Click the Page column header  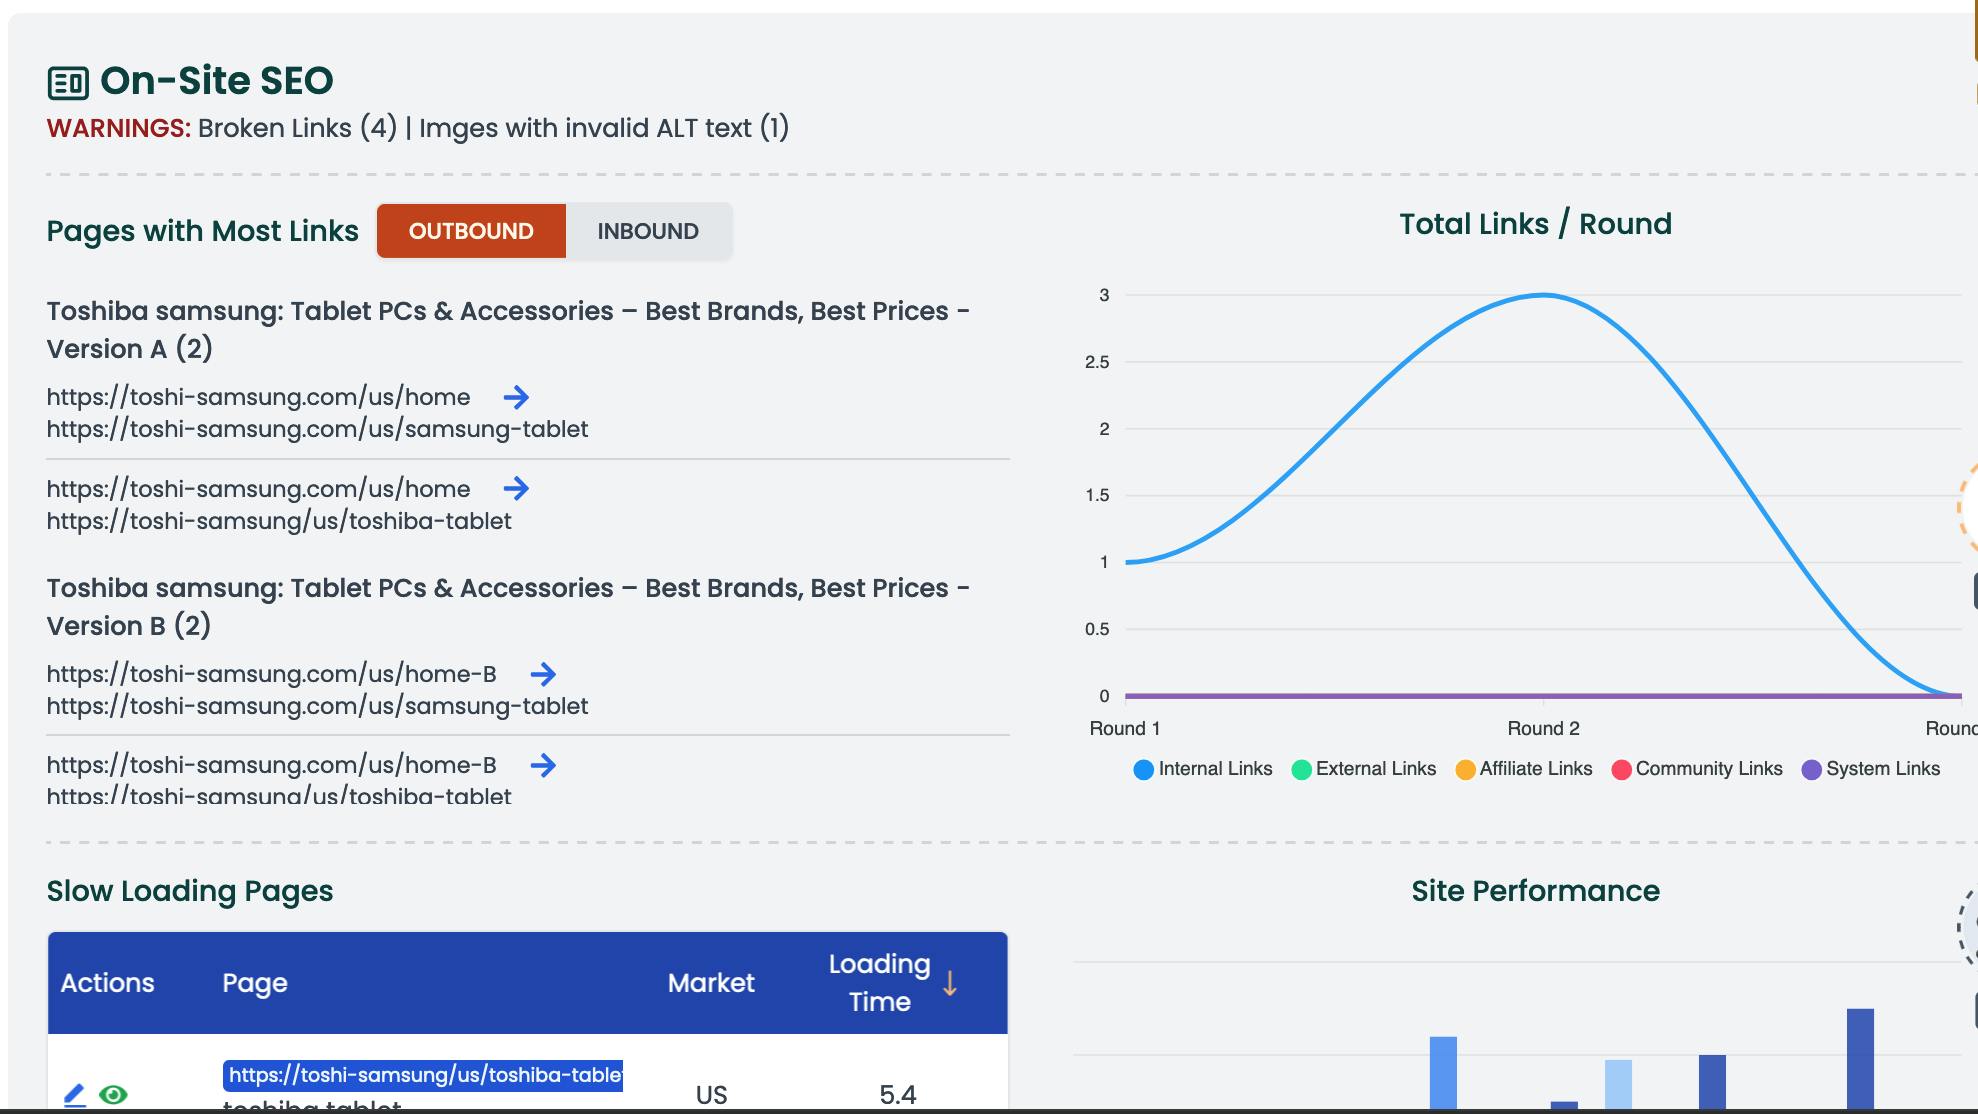[255, 983]
